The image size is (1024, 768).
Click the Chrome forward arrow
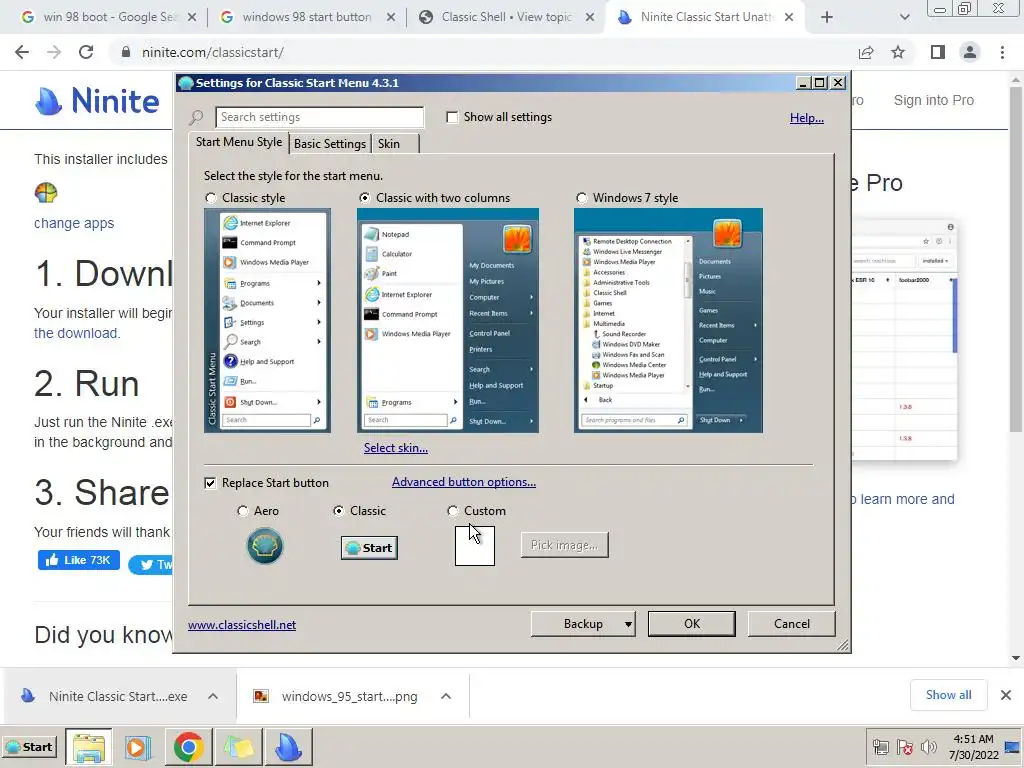tap(54, 52)
